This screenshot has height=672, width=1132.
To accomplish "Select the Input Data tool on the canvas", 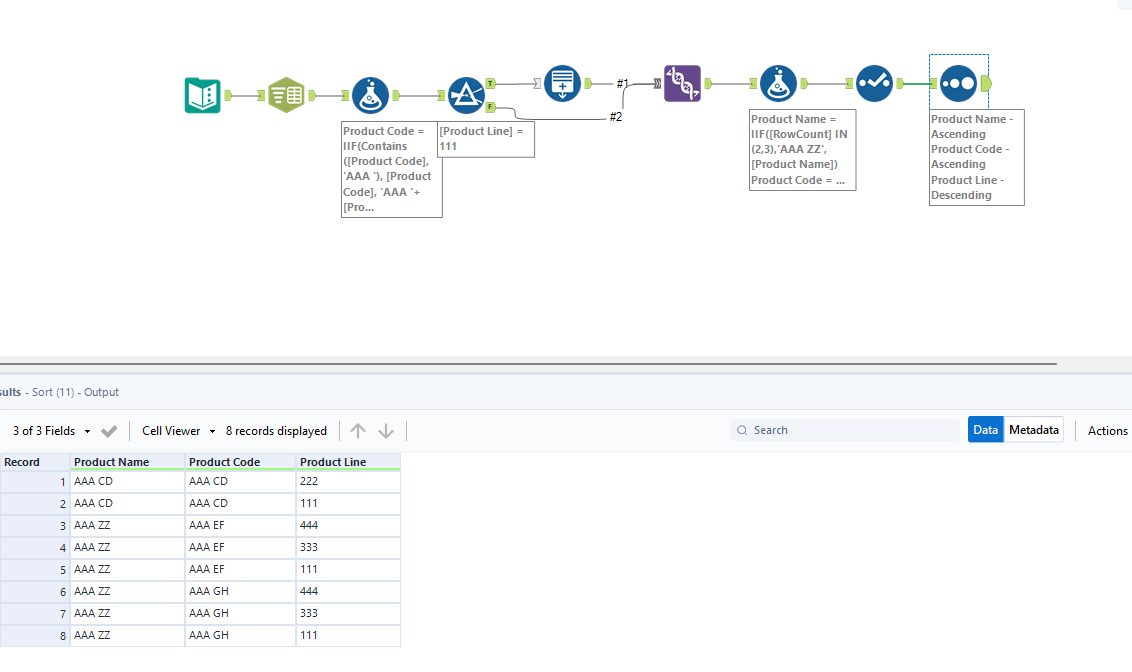I will tap(203, 94).
